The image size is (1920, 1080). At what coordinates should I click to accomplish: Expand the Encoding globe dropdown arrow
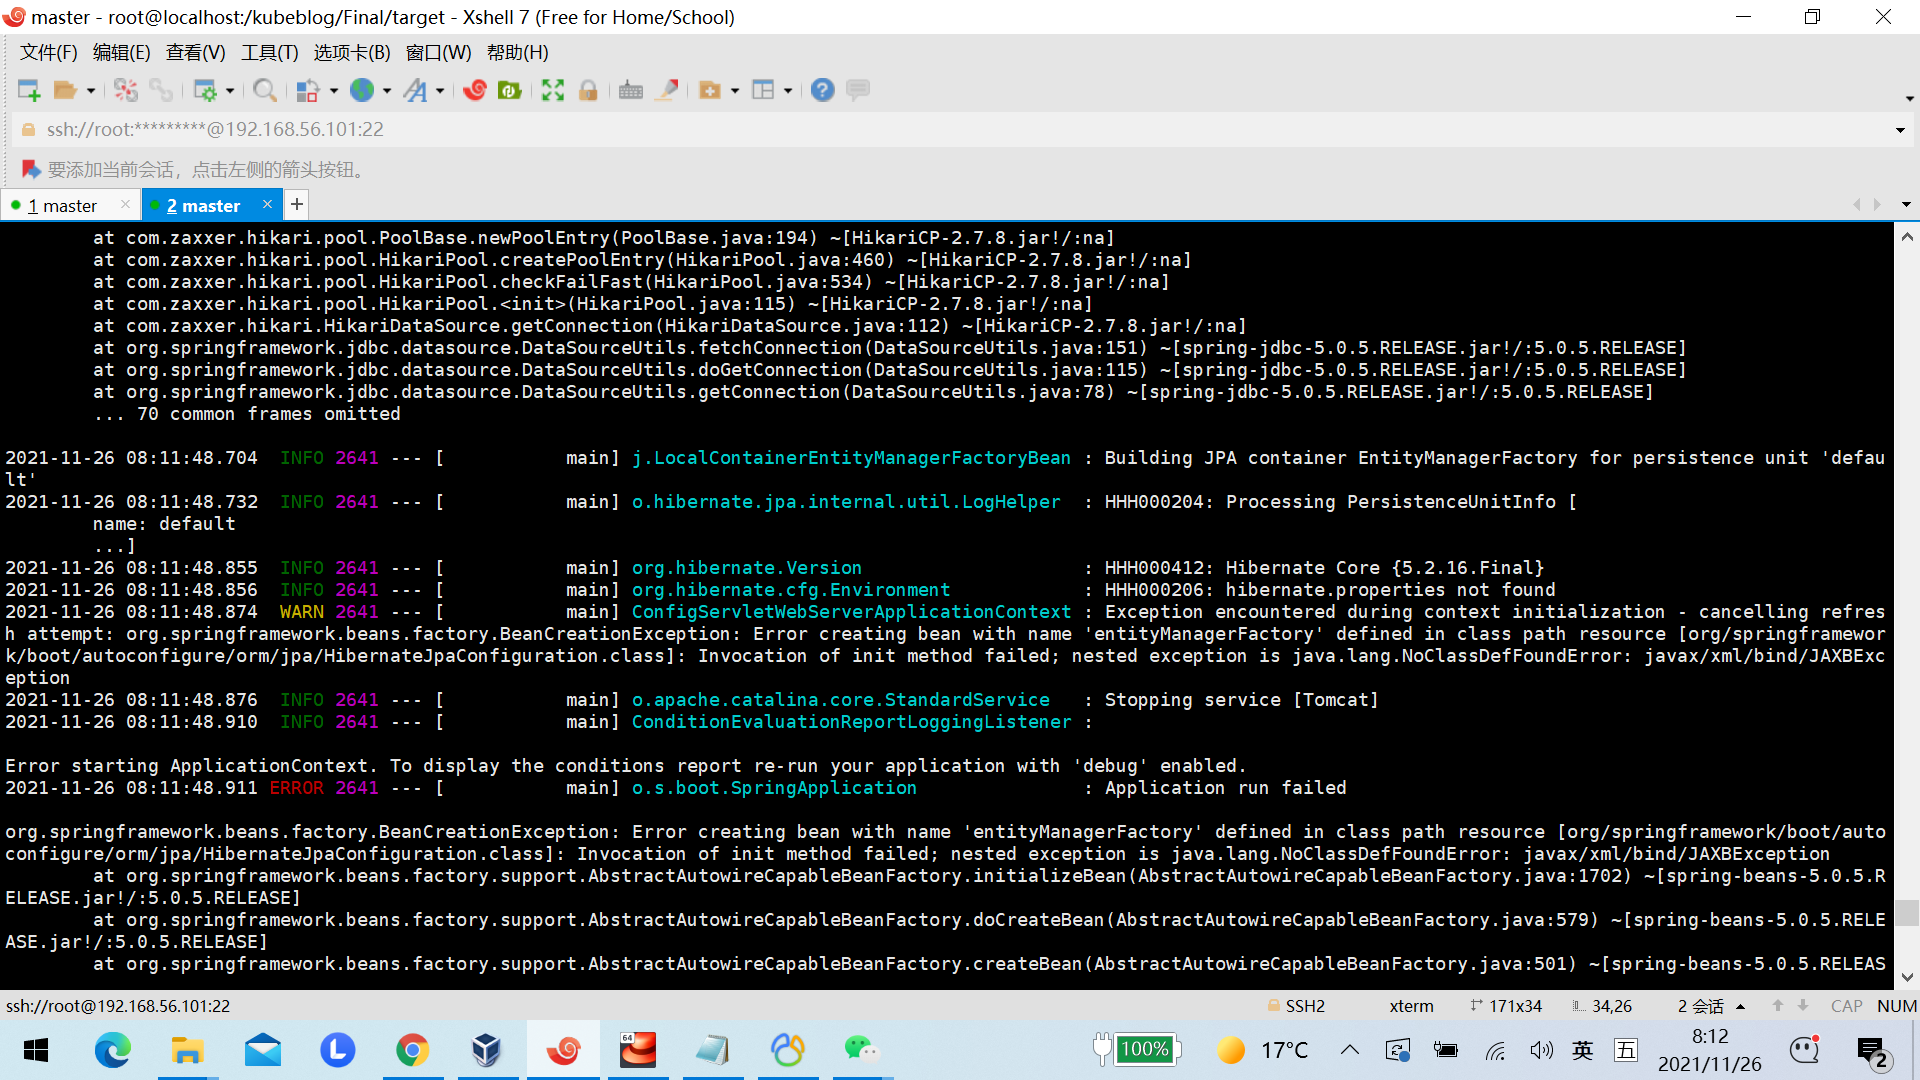point(387,91)
